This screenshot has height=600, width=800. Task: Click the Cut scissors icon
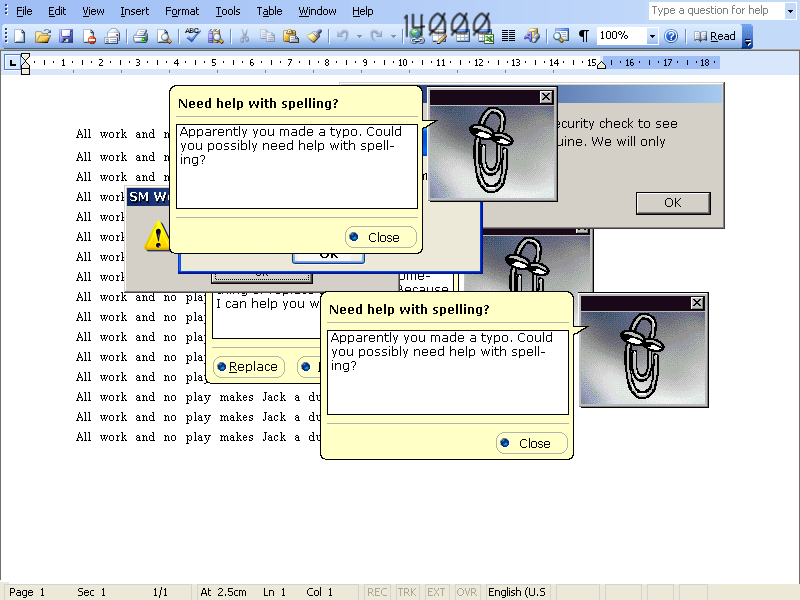coord(244,36)
